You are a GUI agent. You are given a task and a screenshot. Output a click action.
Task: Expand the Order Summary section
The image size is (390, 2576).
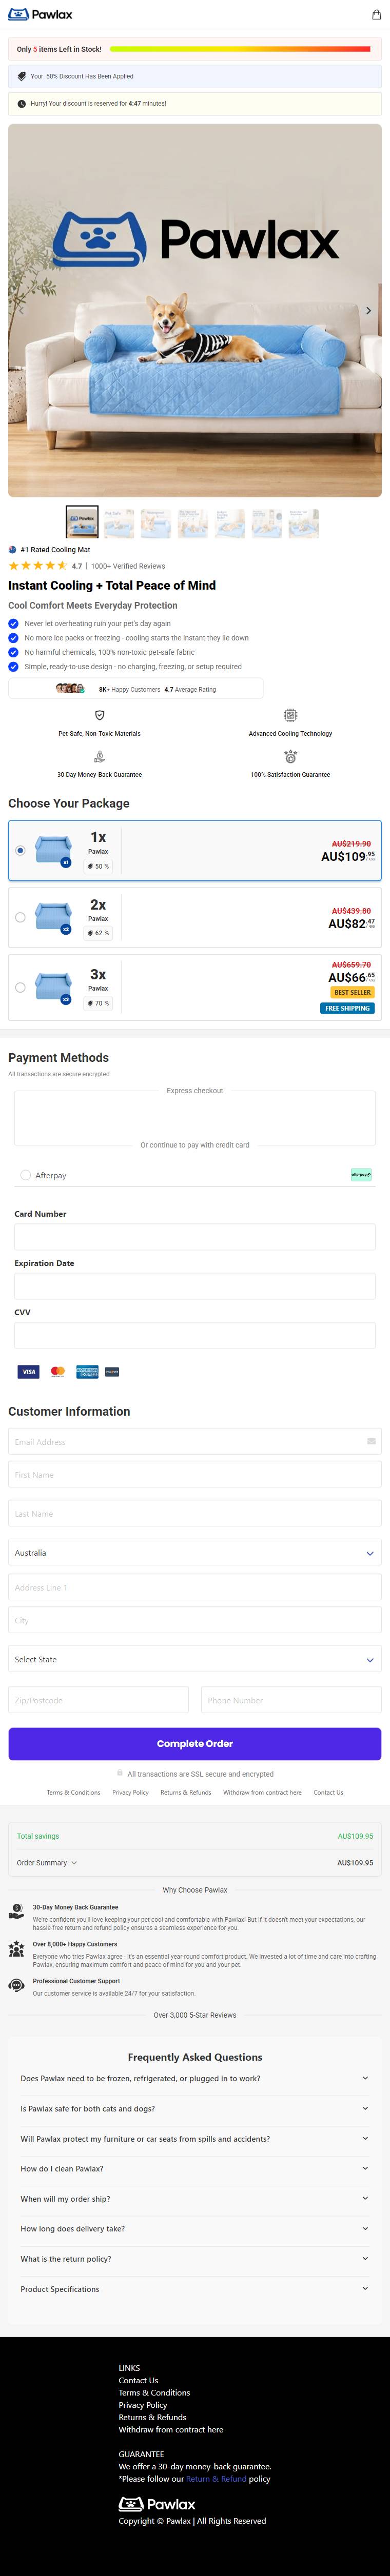[x=47, y=1863]
